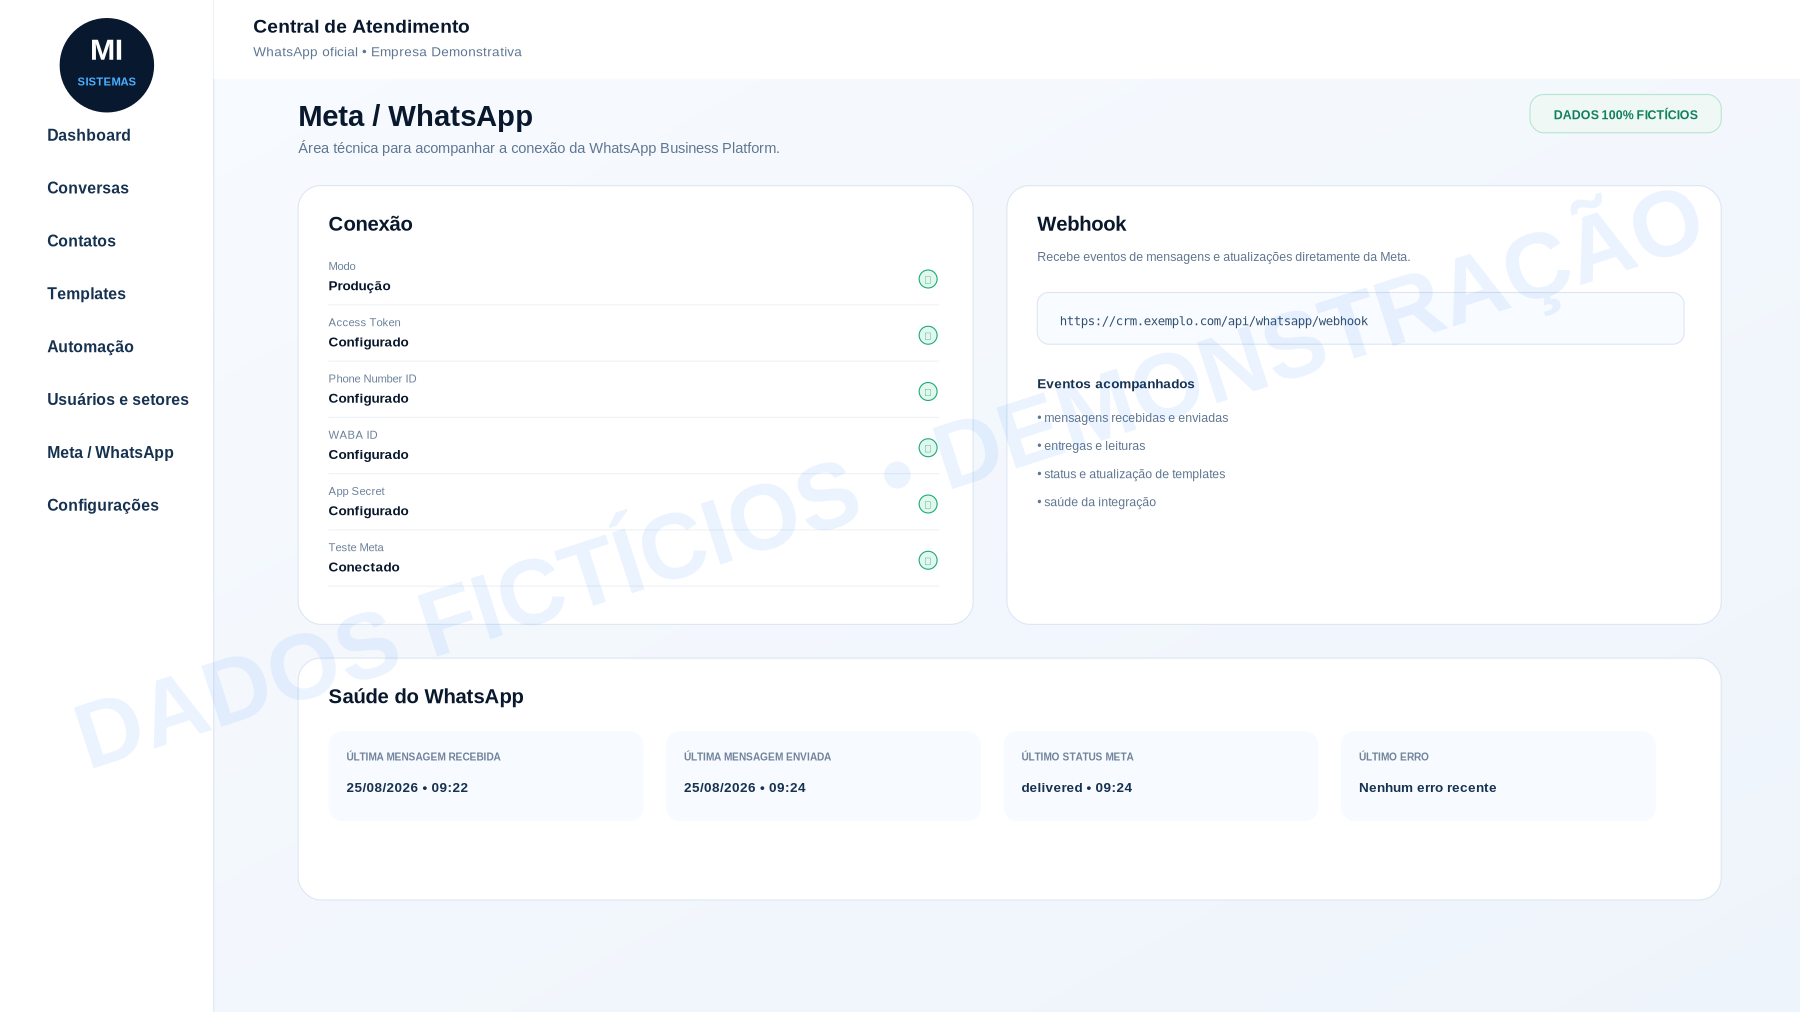This screenshot has height=1012, width=1800.
Task: Select the Meta / WhatsApp sidebar item
Action: point(110,453)
